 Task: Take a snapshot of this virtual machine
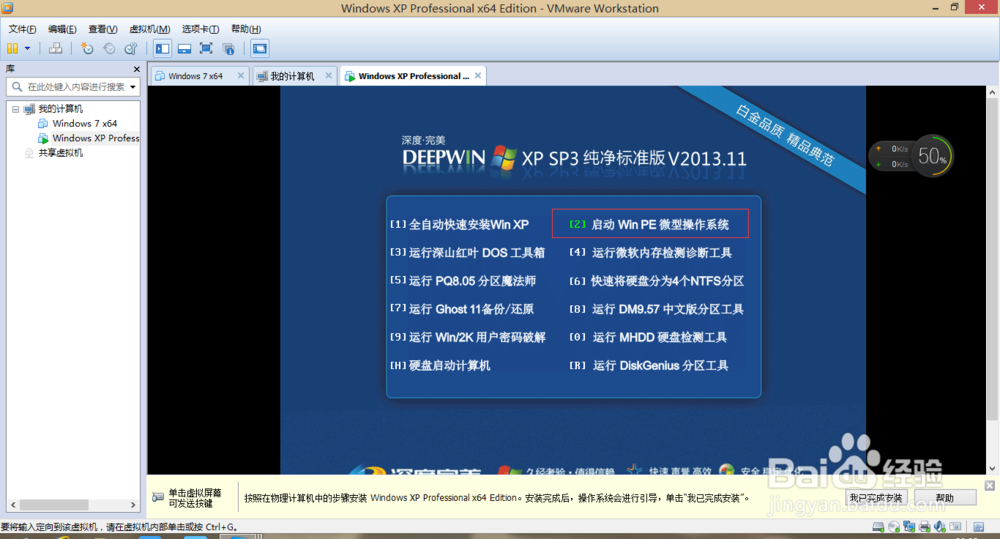click(x=87, y=48)
